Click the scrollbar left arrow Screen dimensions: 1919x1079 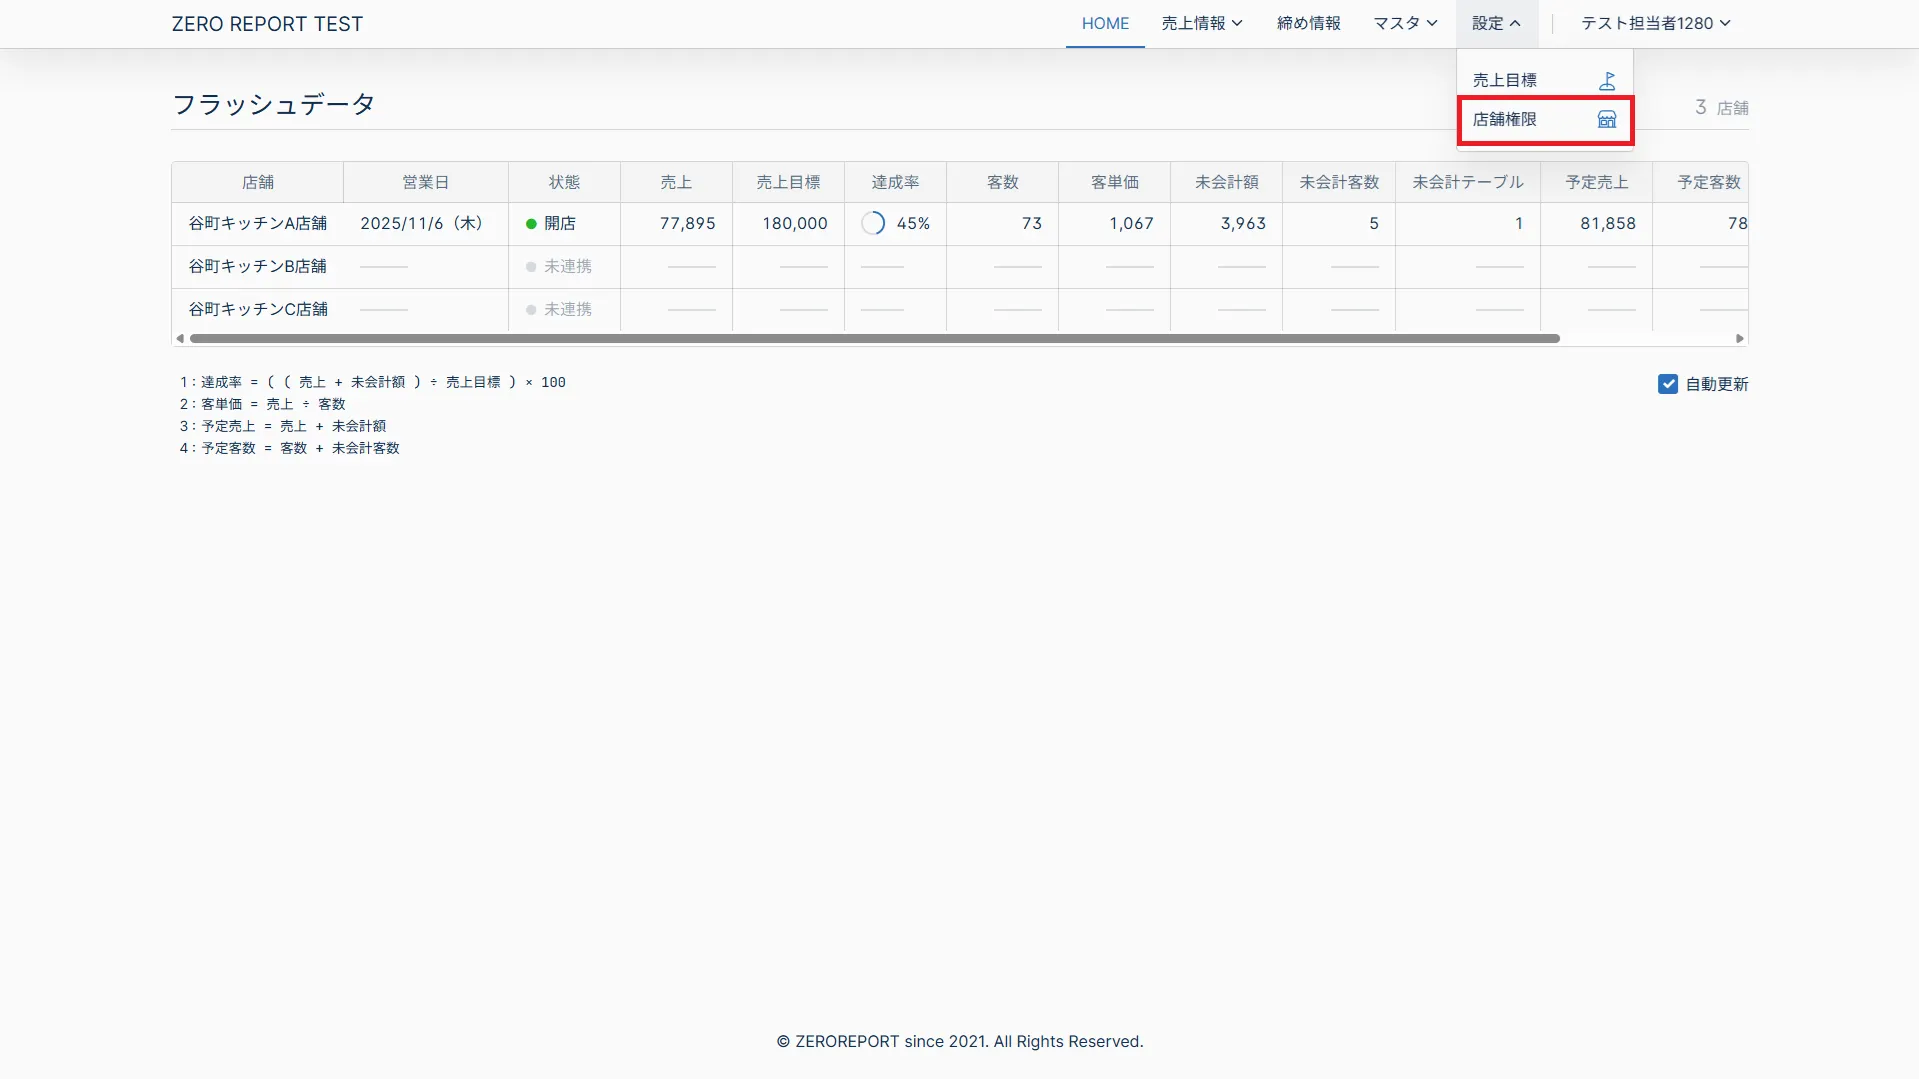pyautogui.click(x=180, y=339)
